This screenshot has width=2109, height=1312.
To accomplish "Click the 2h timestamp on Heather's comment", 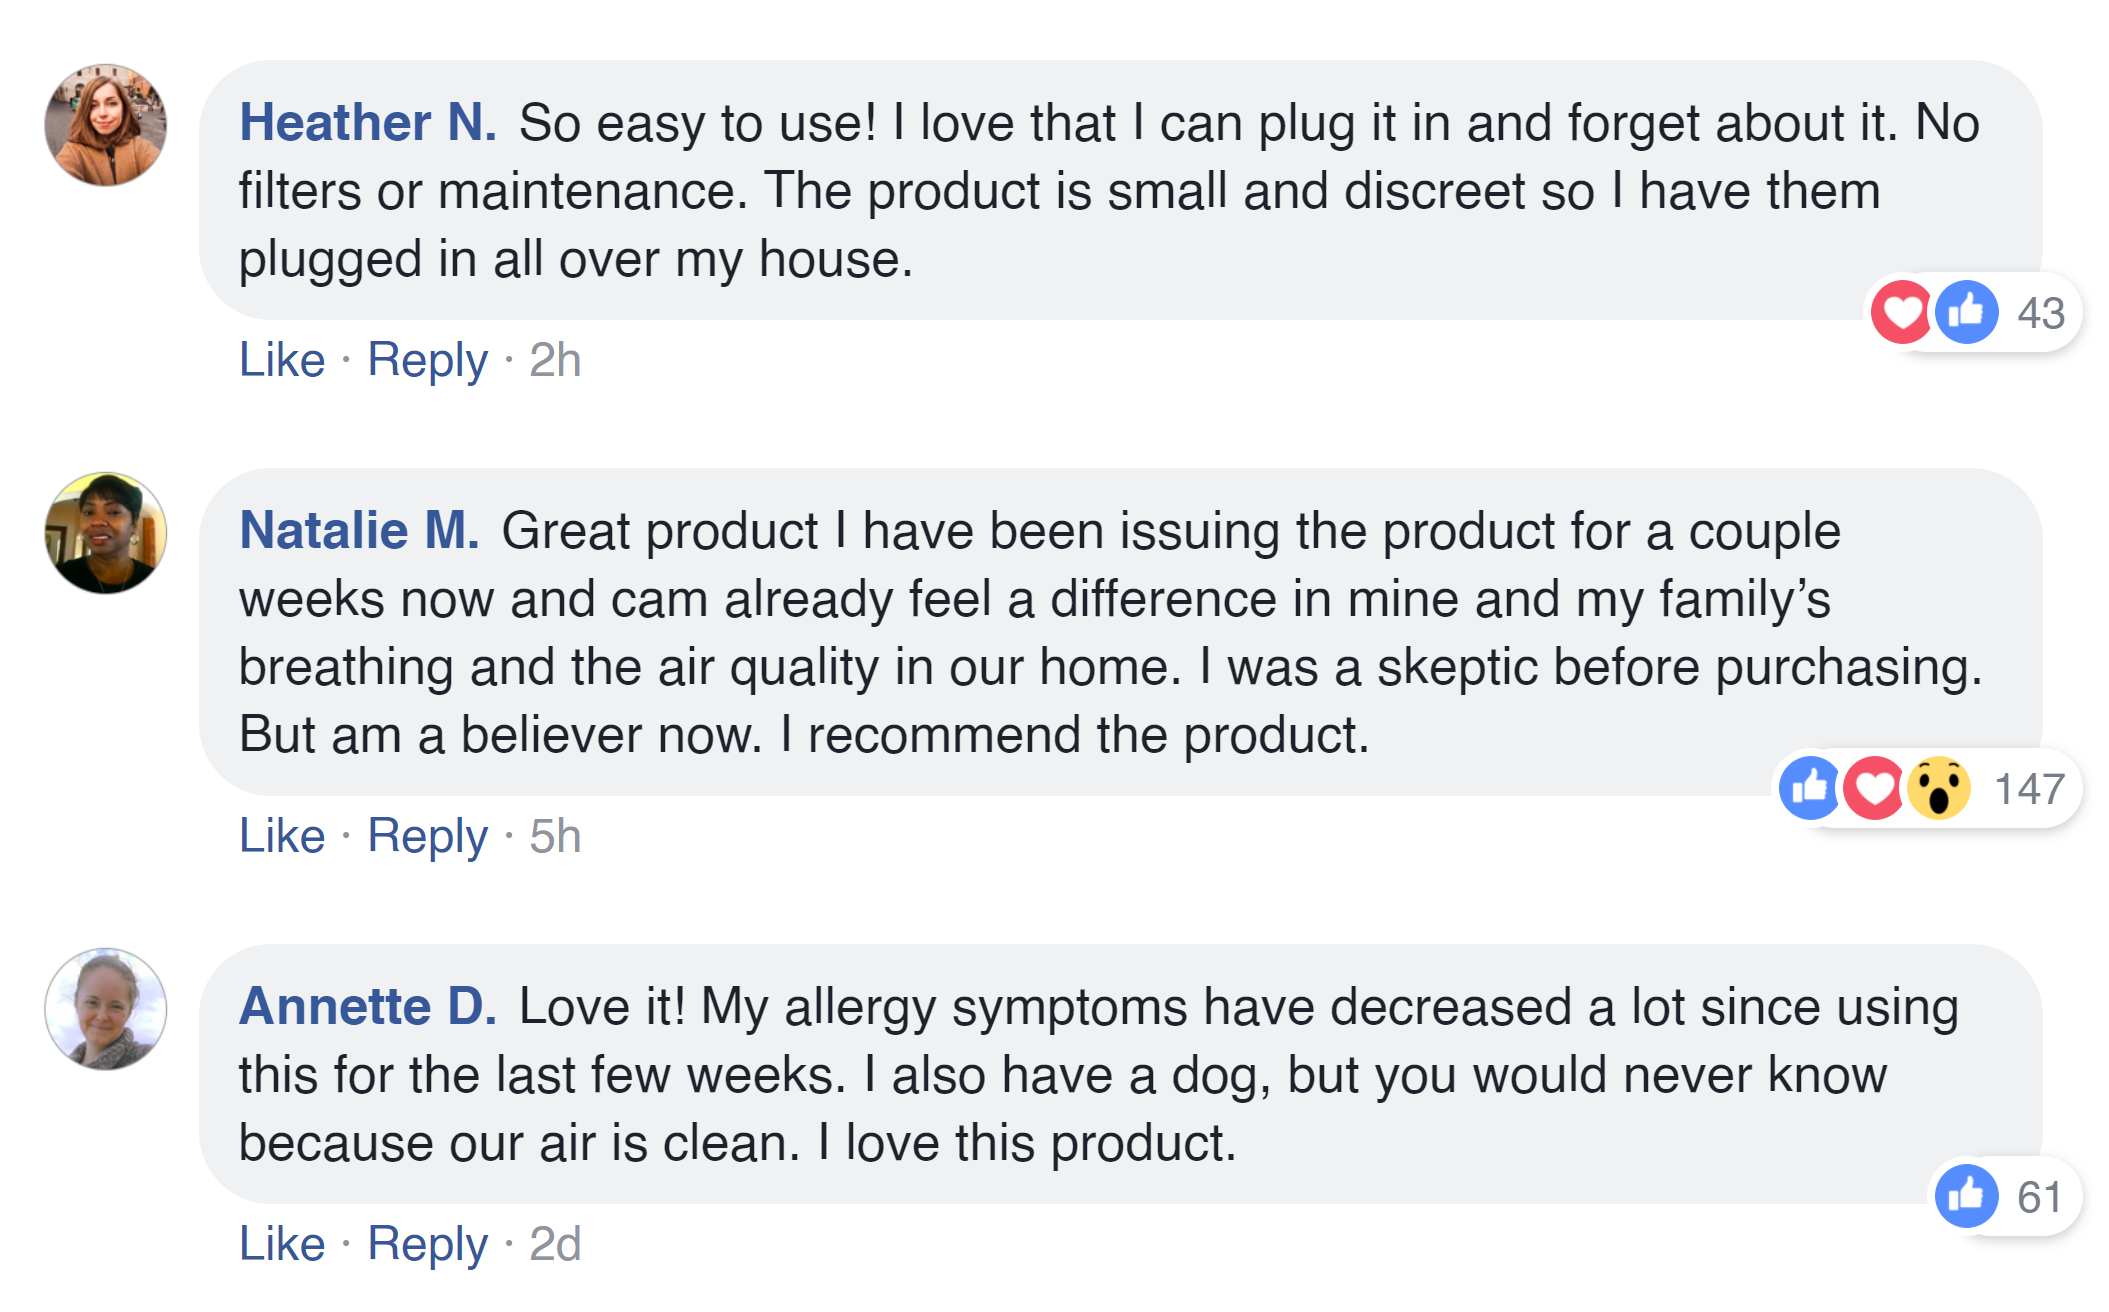I will click(x=555, y=360).
